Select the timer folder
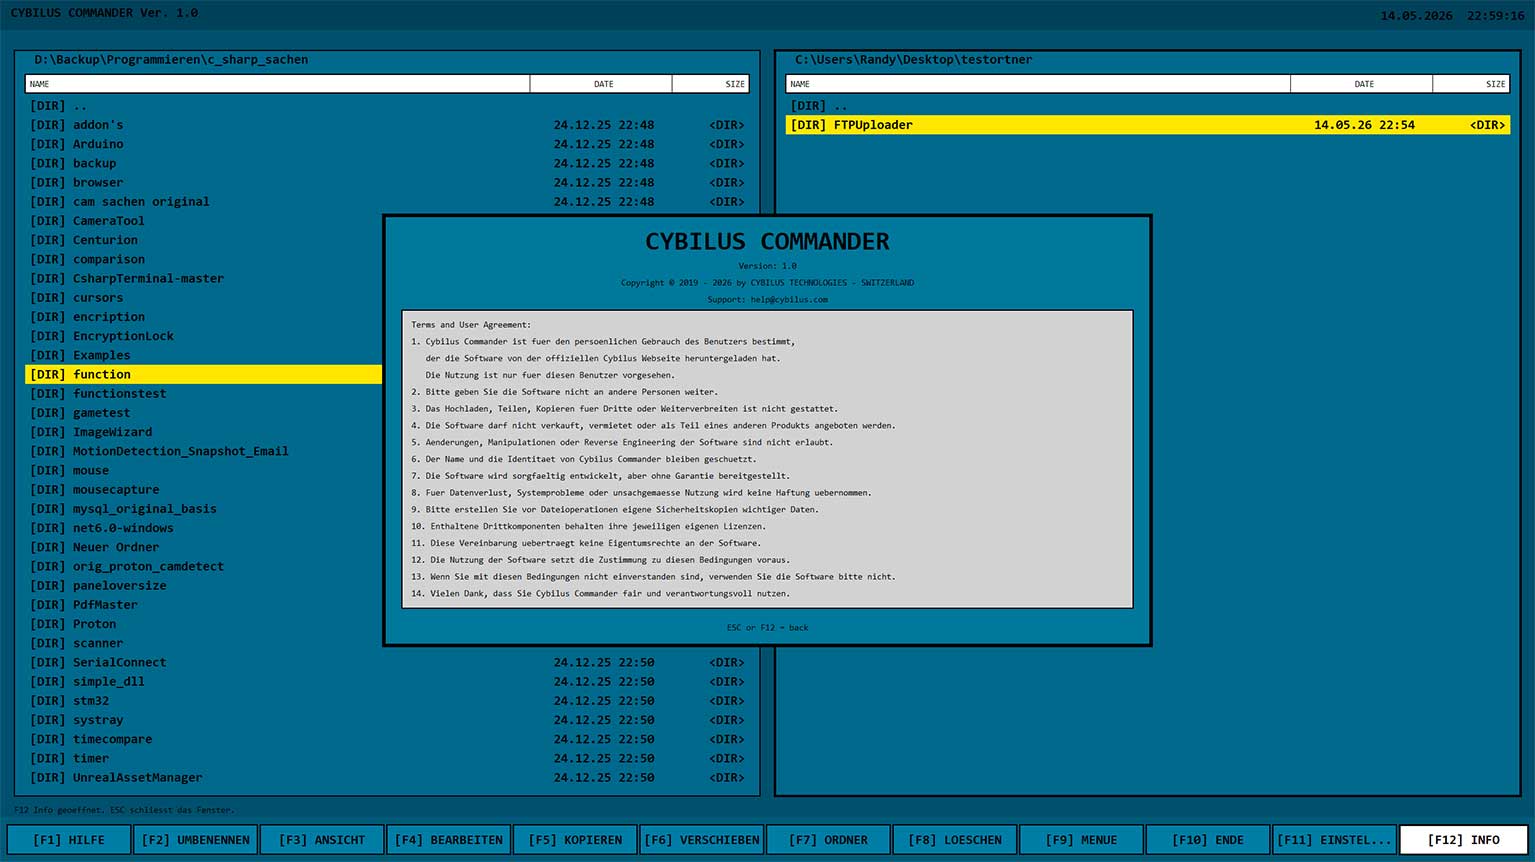The image size is (1535, 862). point(387,758)
